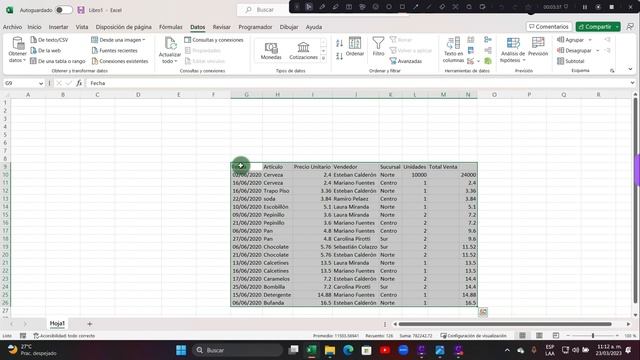The height and width of the screenshot is (360, 640).
Task: Click the insert function fx icon
Action: [79, 83]
